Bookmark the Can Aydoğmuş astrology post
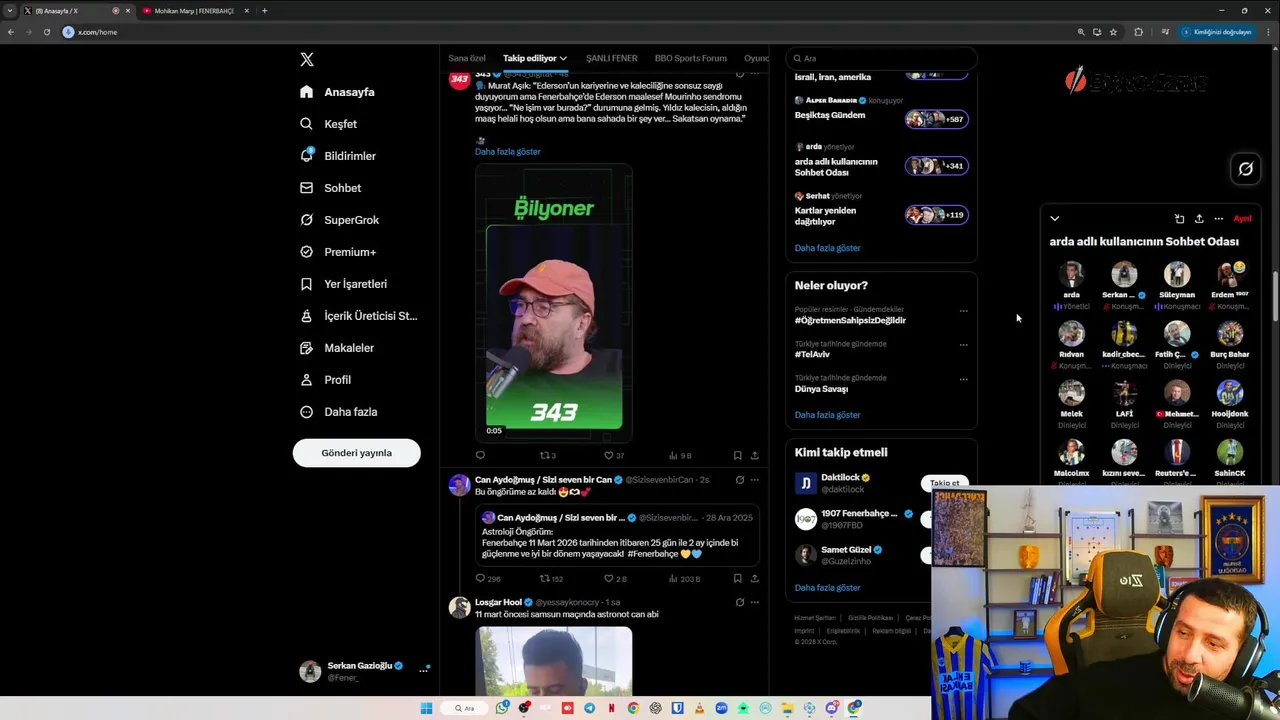The width and height of the screenshot is (1280, 720). click(737, 578)
